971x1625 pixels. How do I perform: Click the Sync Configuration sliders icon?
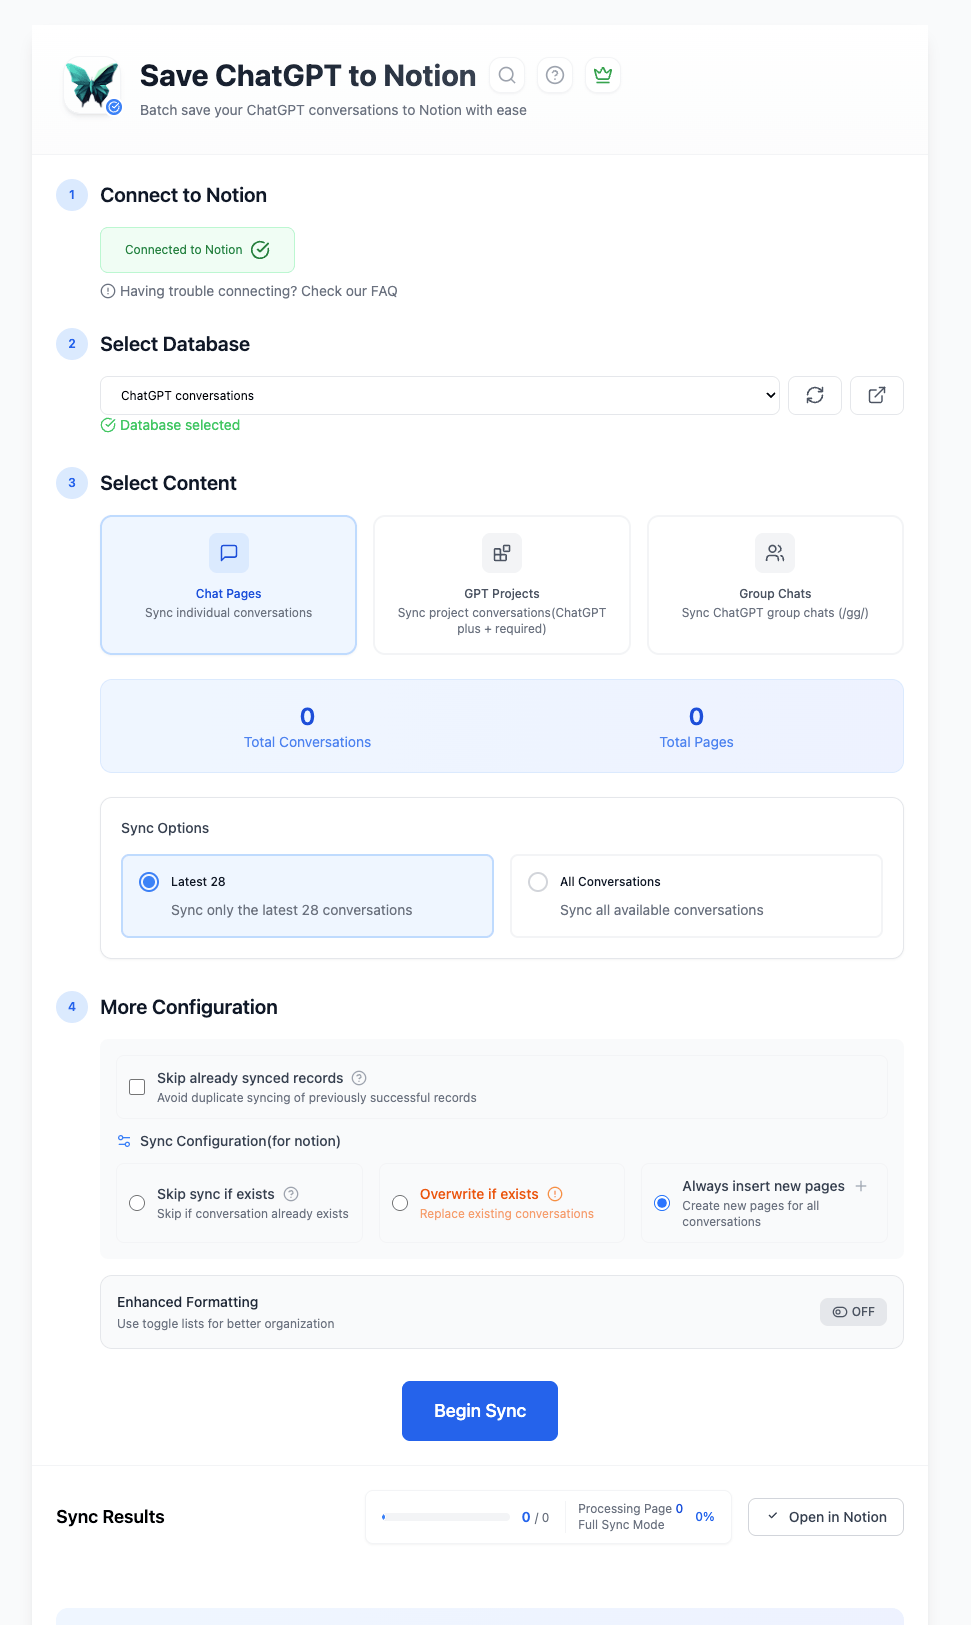click(x=124, y=1141)
